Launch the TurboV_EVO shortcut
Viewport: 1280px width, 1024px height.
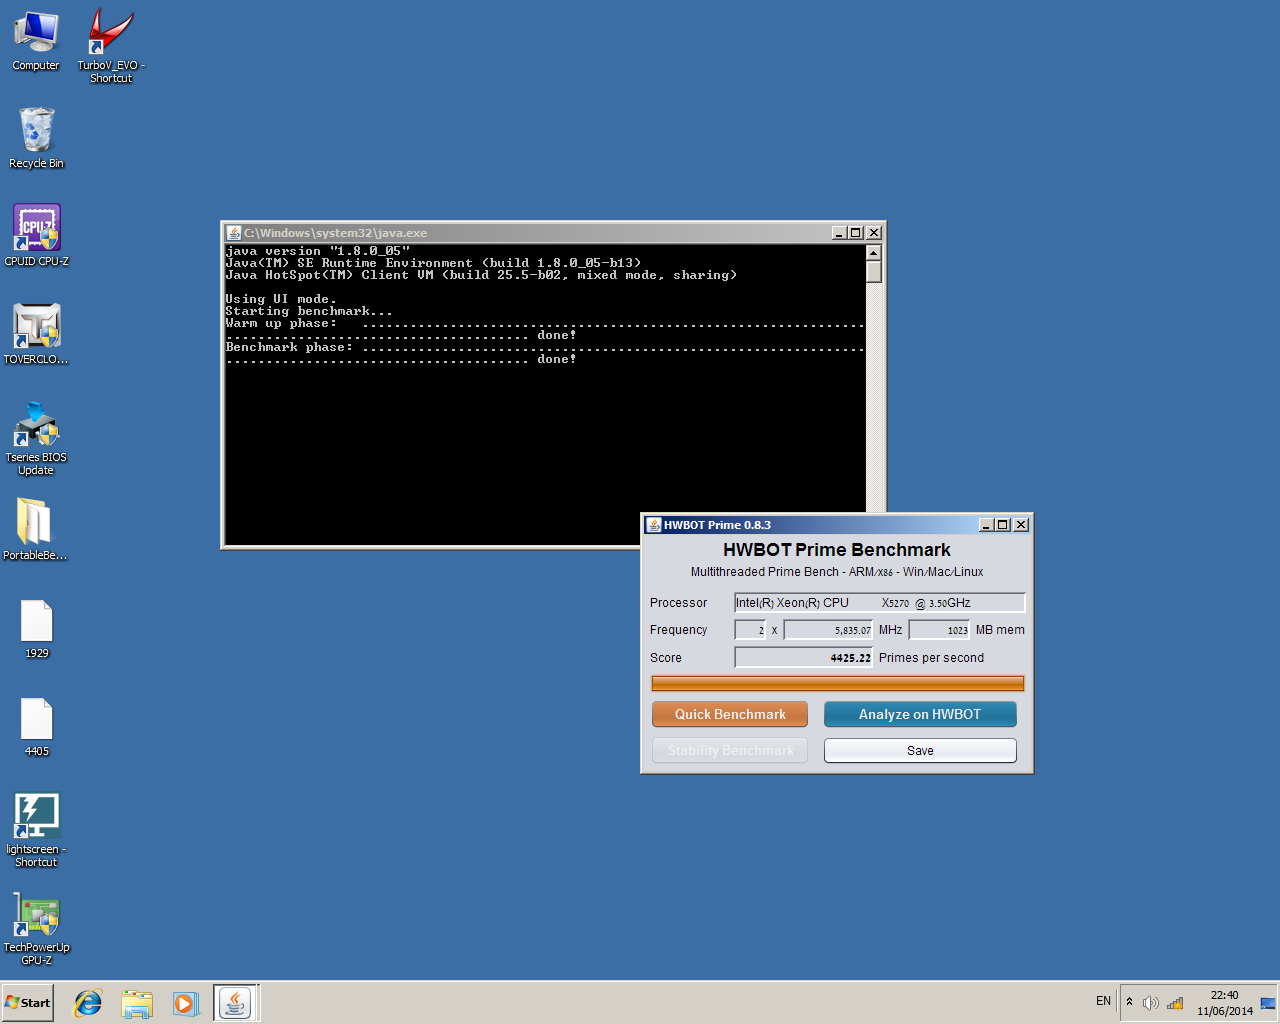[x=111, y=46]
